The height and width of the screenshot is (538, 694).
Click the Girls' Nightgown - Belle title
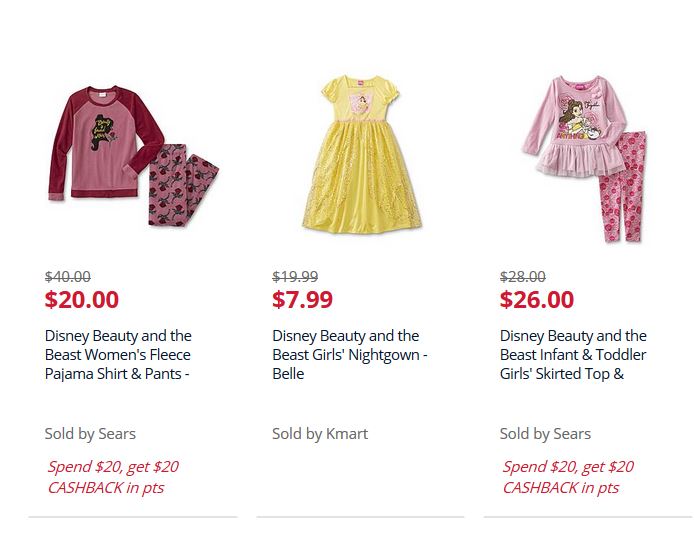pyautogui.click(x=350, y=355)
